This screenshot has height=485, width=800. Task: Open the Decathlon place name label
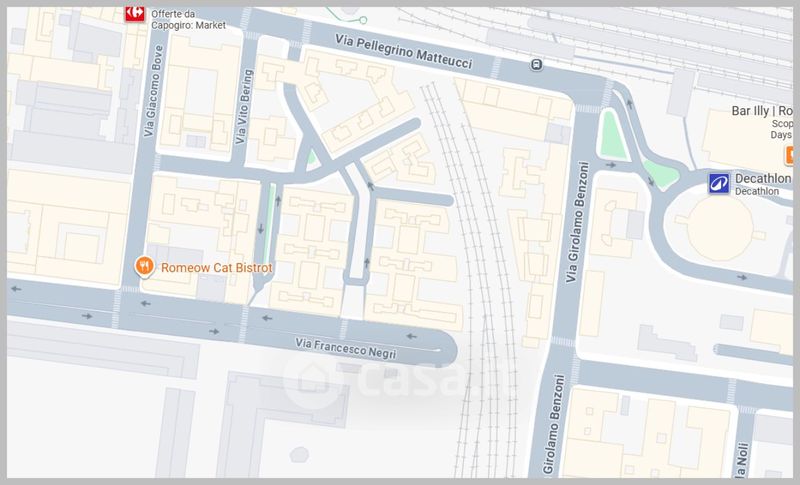tap(765, 177)
